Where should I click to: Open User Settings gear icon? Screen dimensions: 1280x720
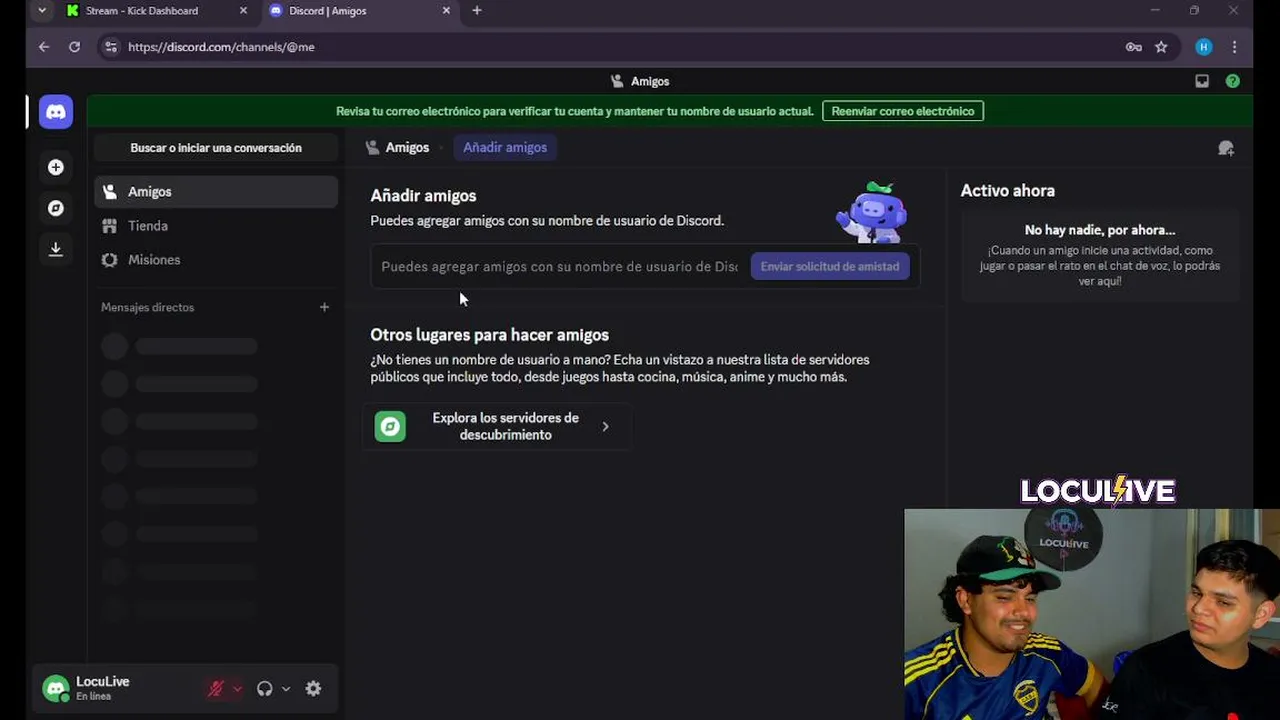pos(313,688)
